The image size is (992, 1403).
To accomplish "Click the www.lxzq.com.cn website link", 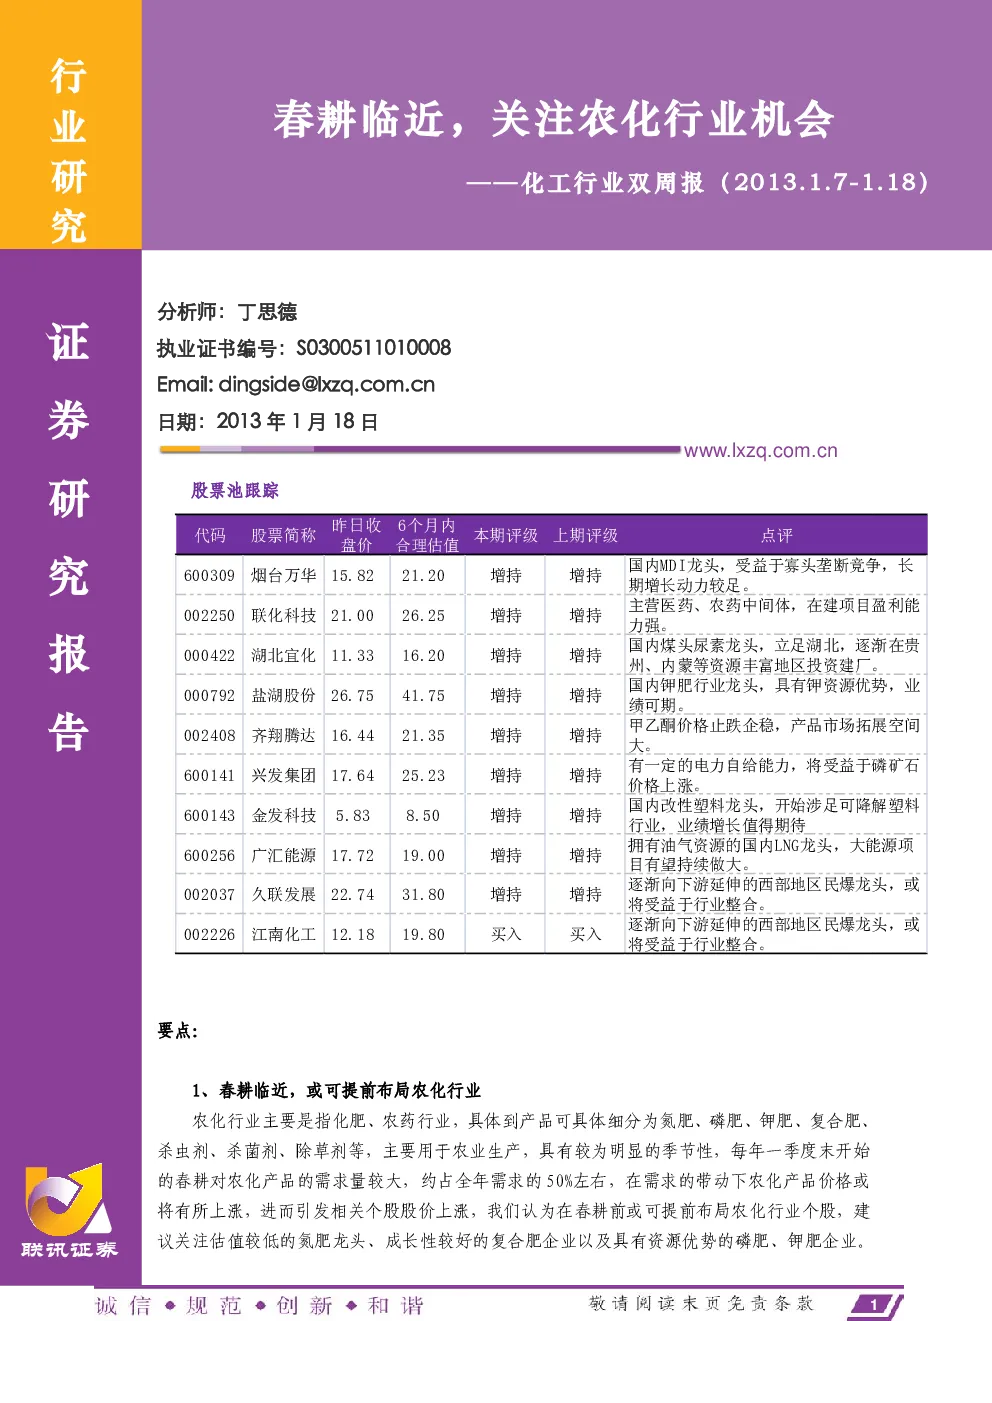I will (760, 451).
